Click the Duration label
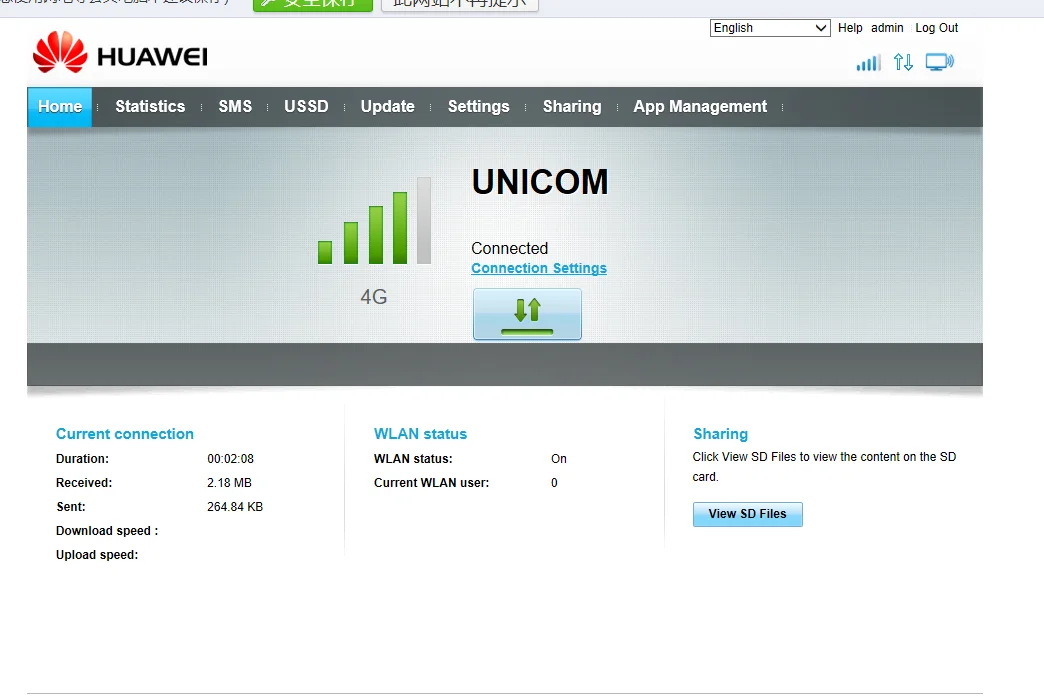The image size is (1044, 698). pyautogui.click(x=83, y=459)
